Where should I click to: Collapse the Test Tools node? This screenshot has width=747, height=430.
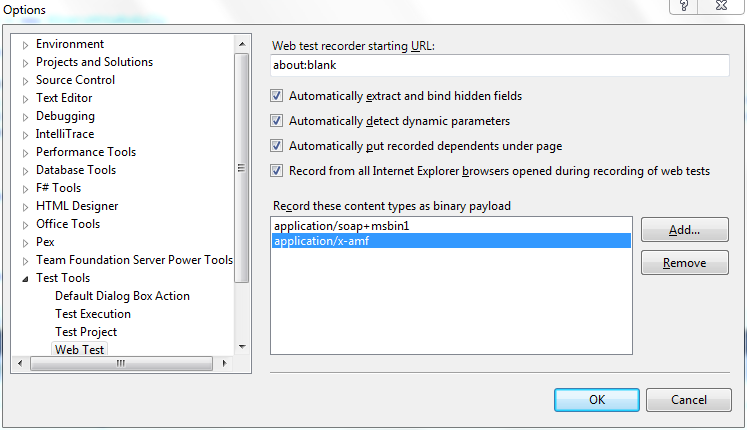[x=25, y=279]
